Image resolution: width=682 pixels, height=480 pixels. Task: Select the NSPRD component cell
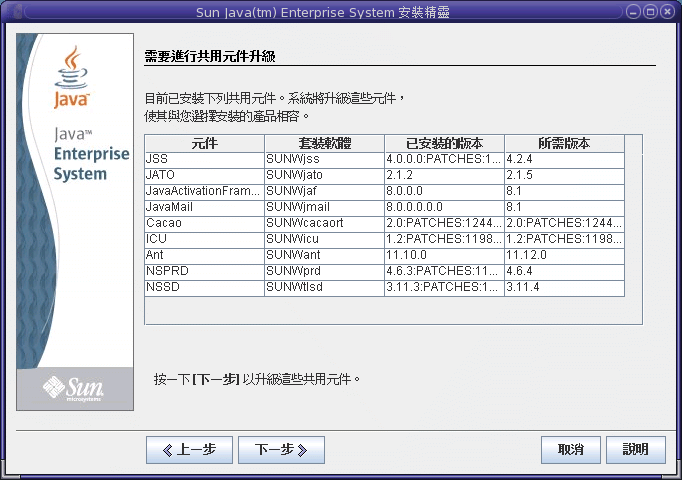click(x=204, y=272)
